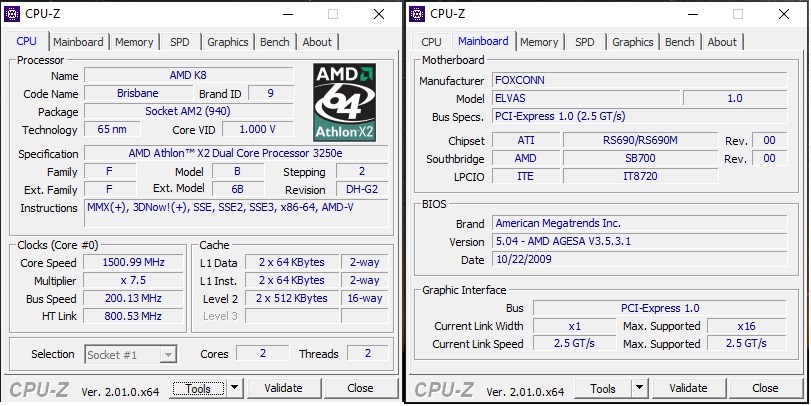Click specification AMD Athlon X2 3250e field
Viewport: 811px width, 406px height.
tap(236, 154)
